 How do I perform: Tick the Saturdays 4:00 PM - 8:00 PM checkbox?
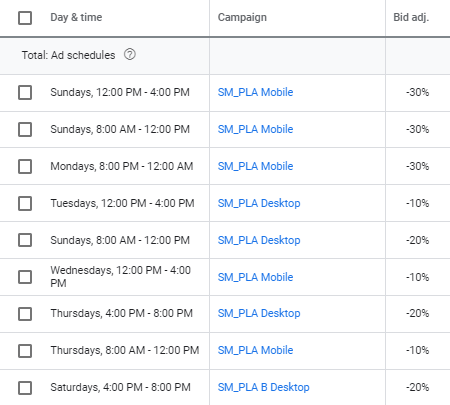pyautogui.click(x=25, y=388)
